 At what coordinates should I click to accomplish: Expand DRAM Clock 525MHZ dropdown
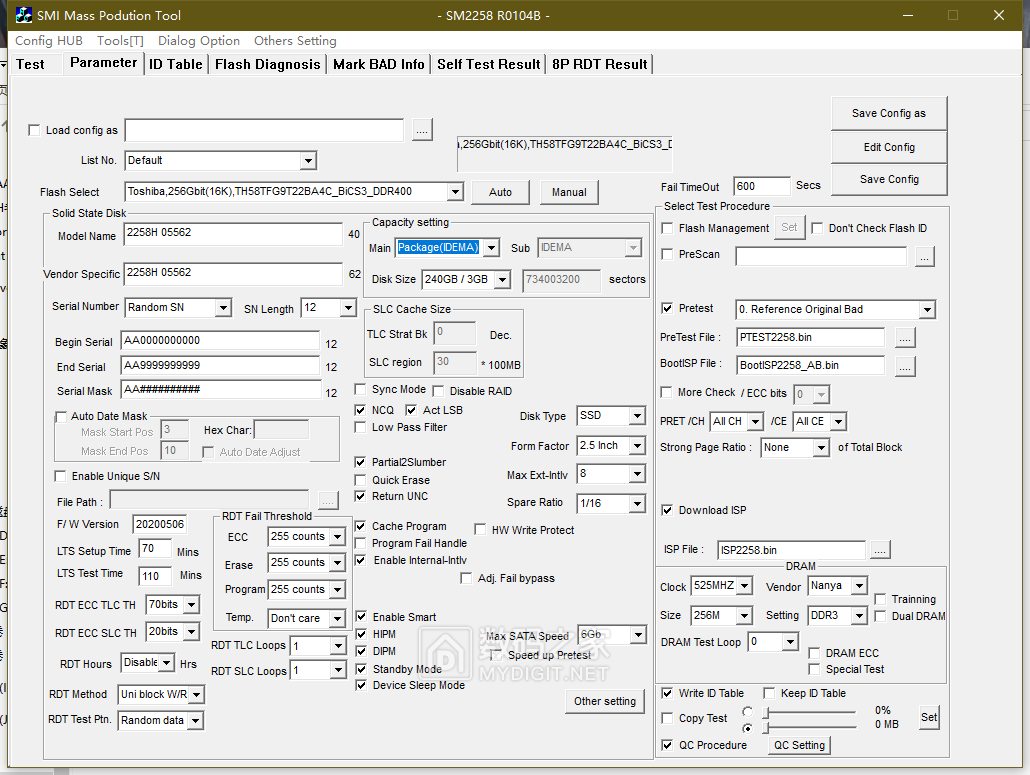pyautogui.click(x=744, y=585)
